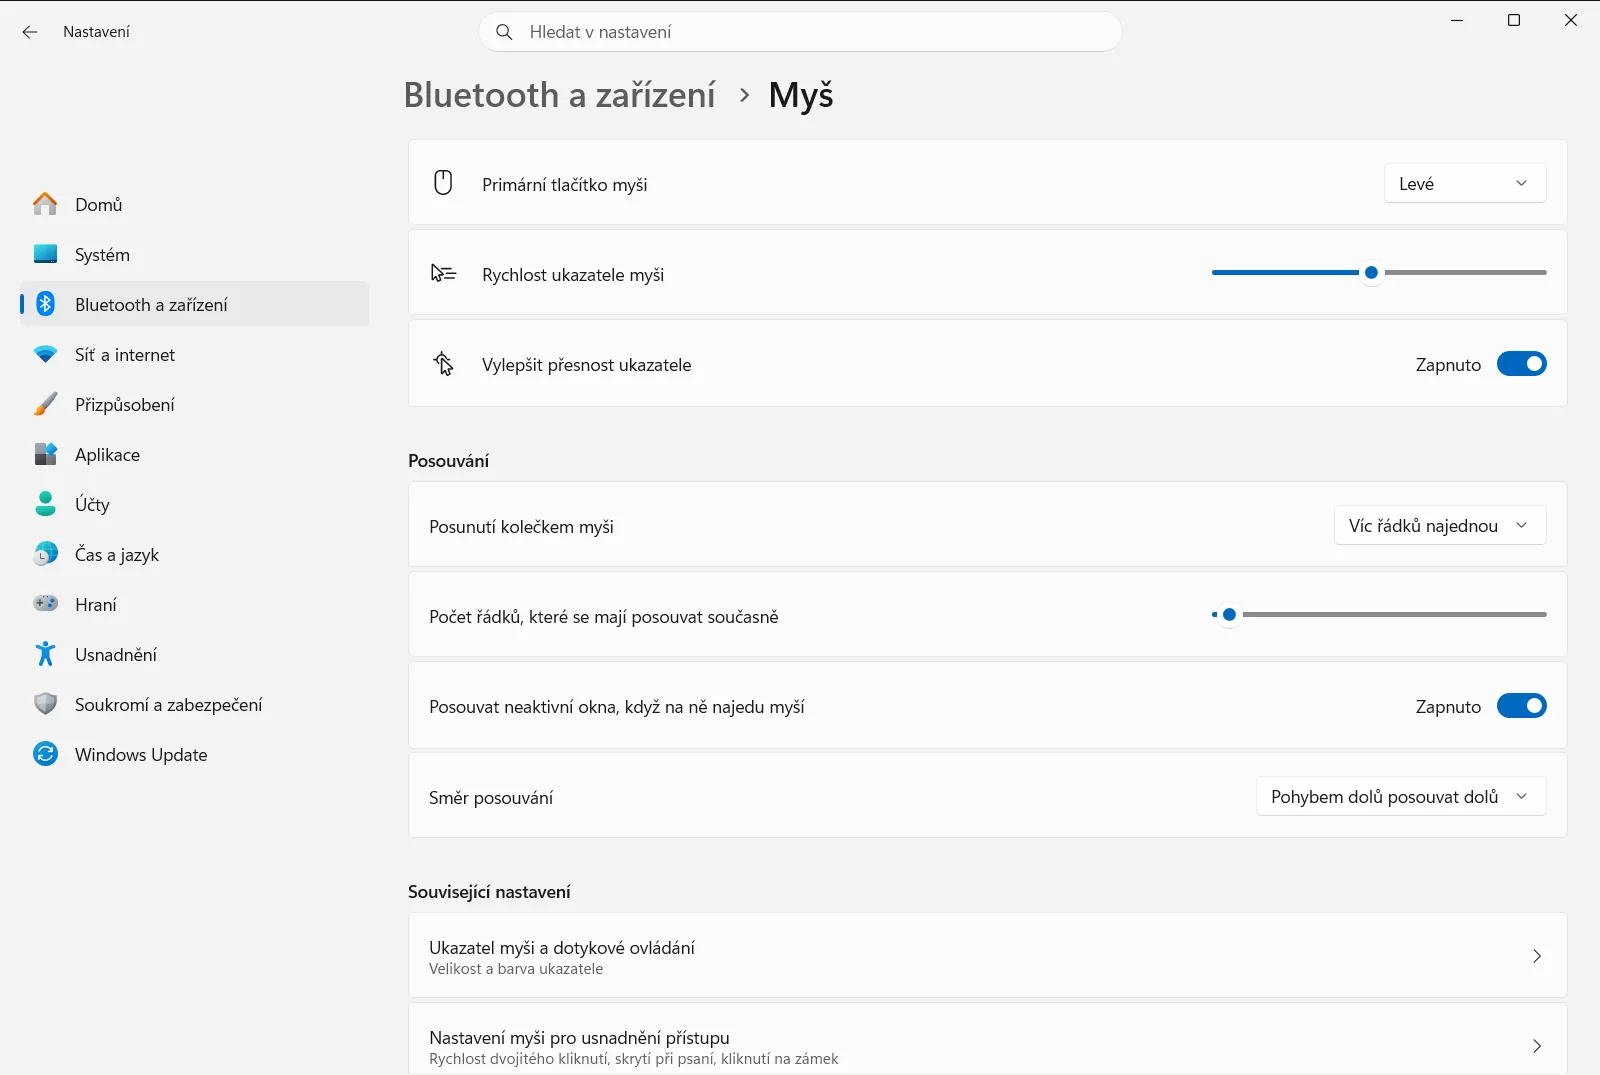Click the search magnifier icon

505,32
